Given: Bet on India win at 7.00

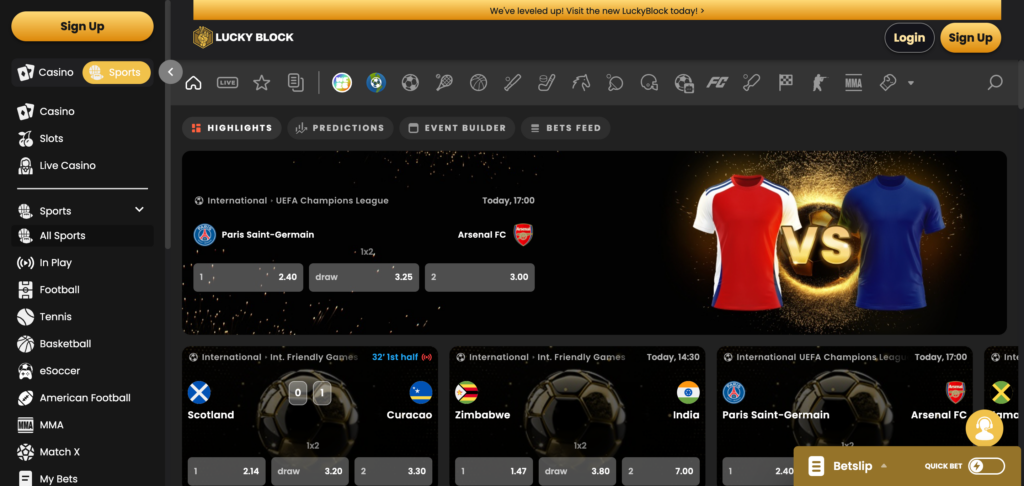Looking at the screenshot, I should (x=660, y=471).
